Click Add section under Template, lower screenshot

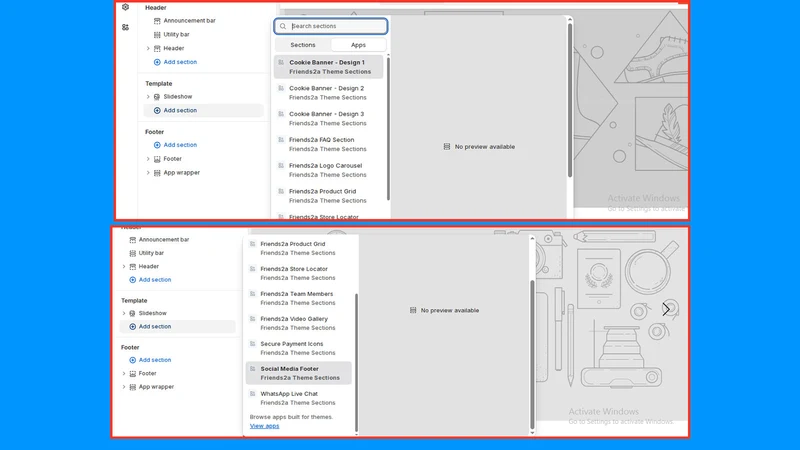pyautogui.click(x=150, y=327)
